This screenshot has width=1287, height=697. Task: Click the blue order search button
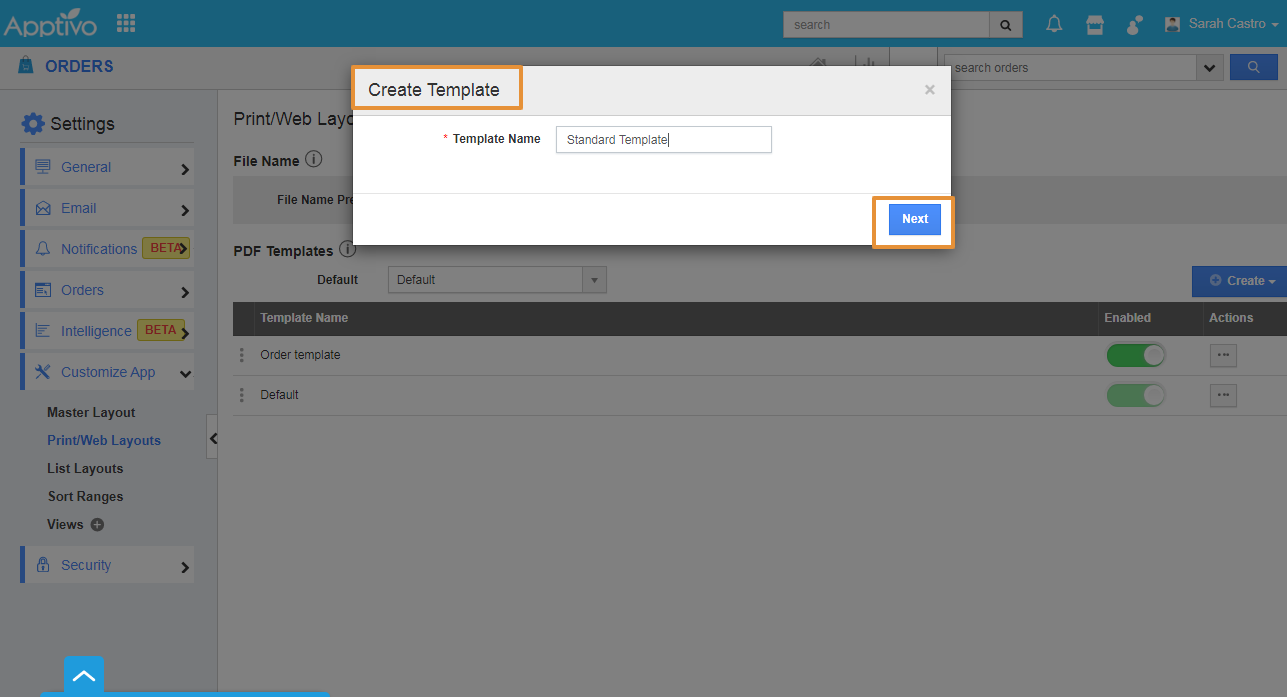[x=1254, y=67]
